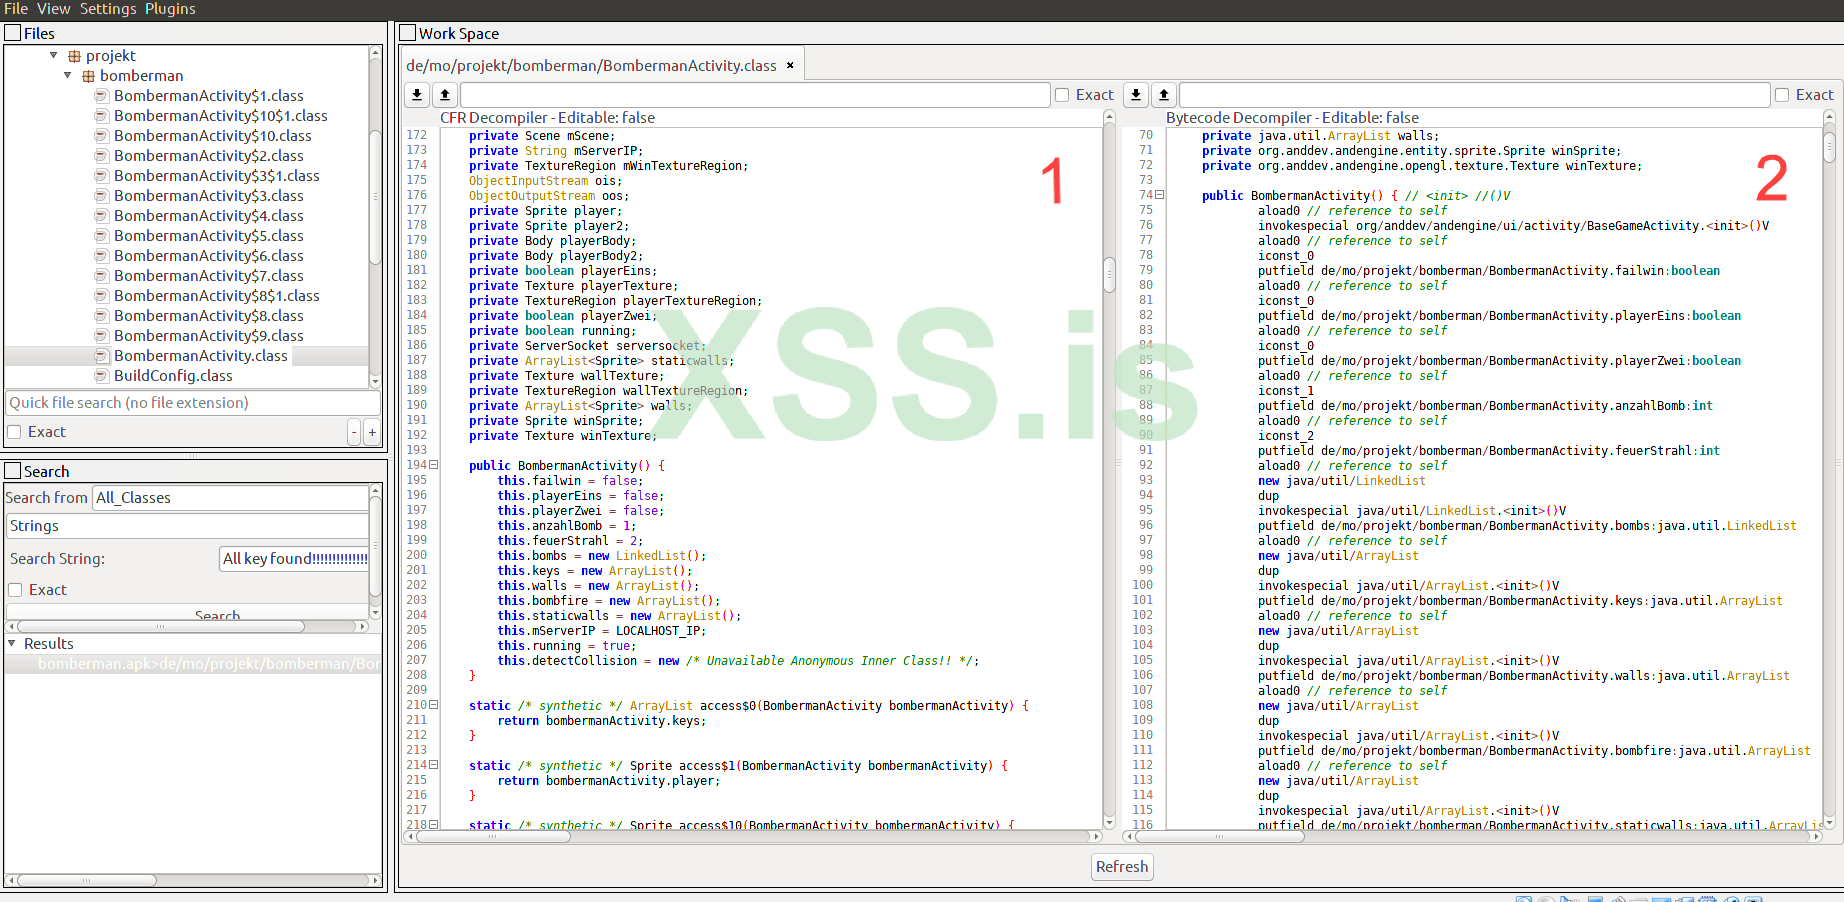Viewport: 1844px width, 902px height.
Task: Click the search-down arrow in CFR Decompiler pane
Action: coord(417,95)
